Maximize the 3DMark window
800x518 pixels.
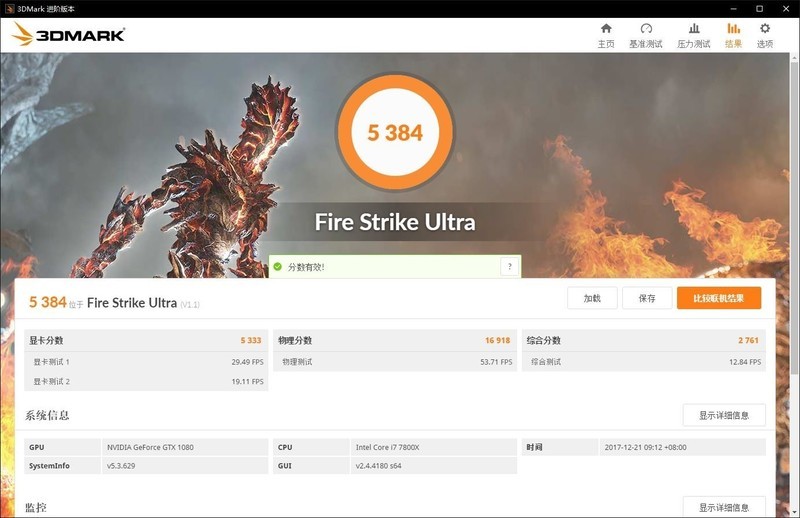[x=759, y=8]
